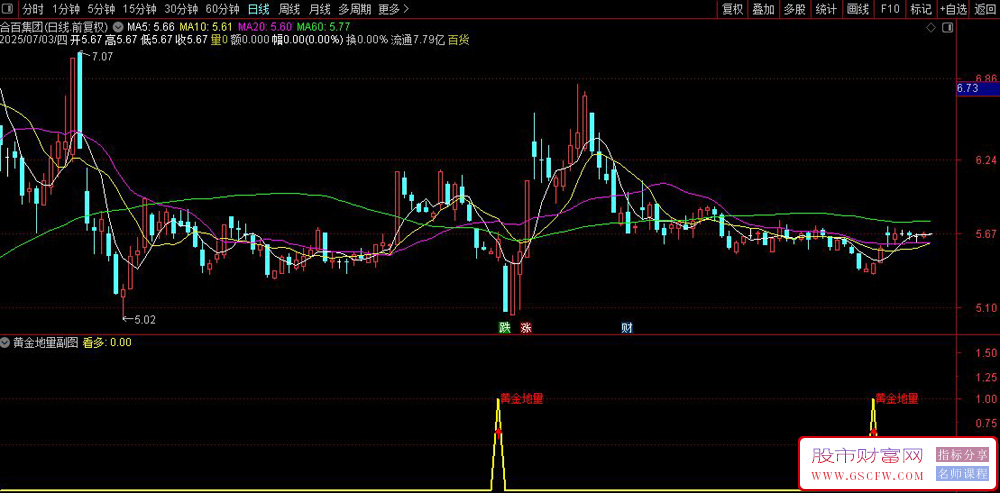
Task: Click the 看多: 0.00 indicator value
Action: click(x=107, y=342)
